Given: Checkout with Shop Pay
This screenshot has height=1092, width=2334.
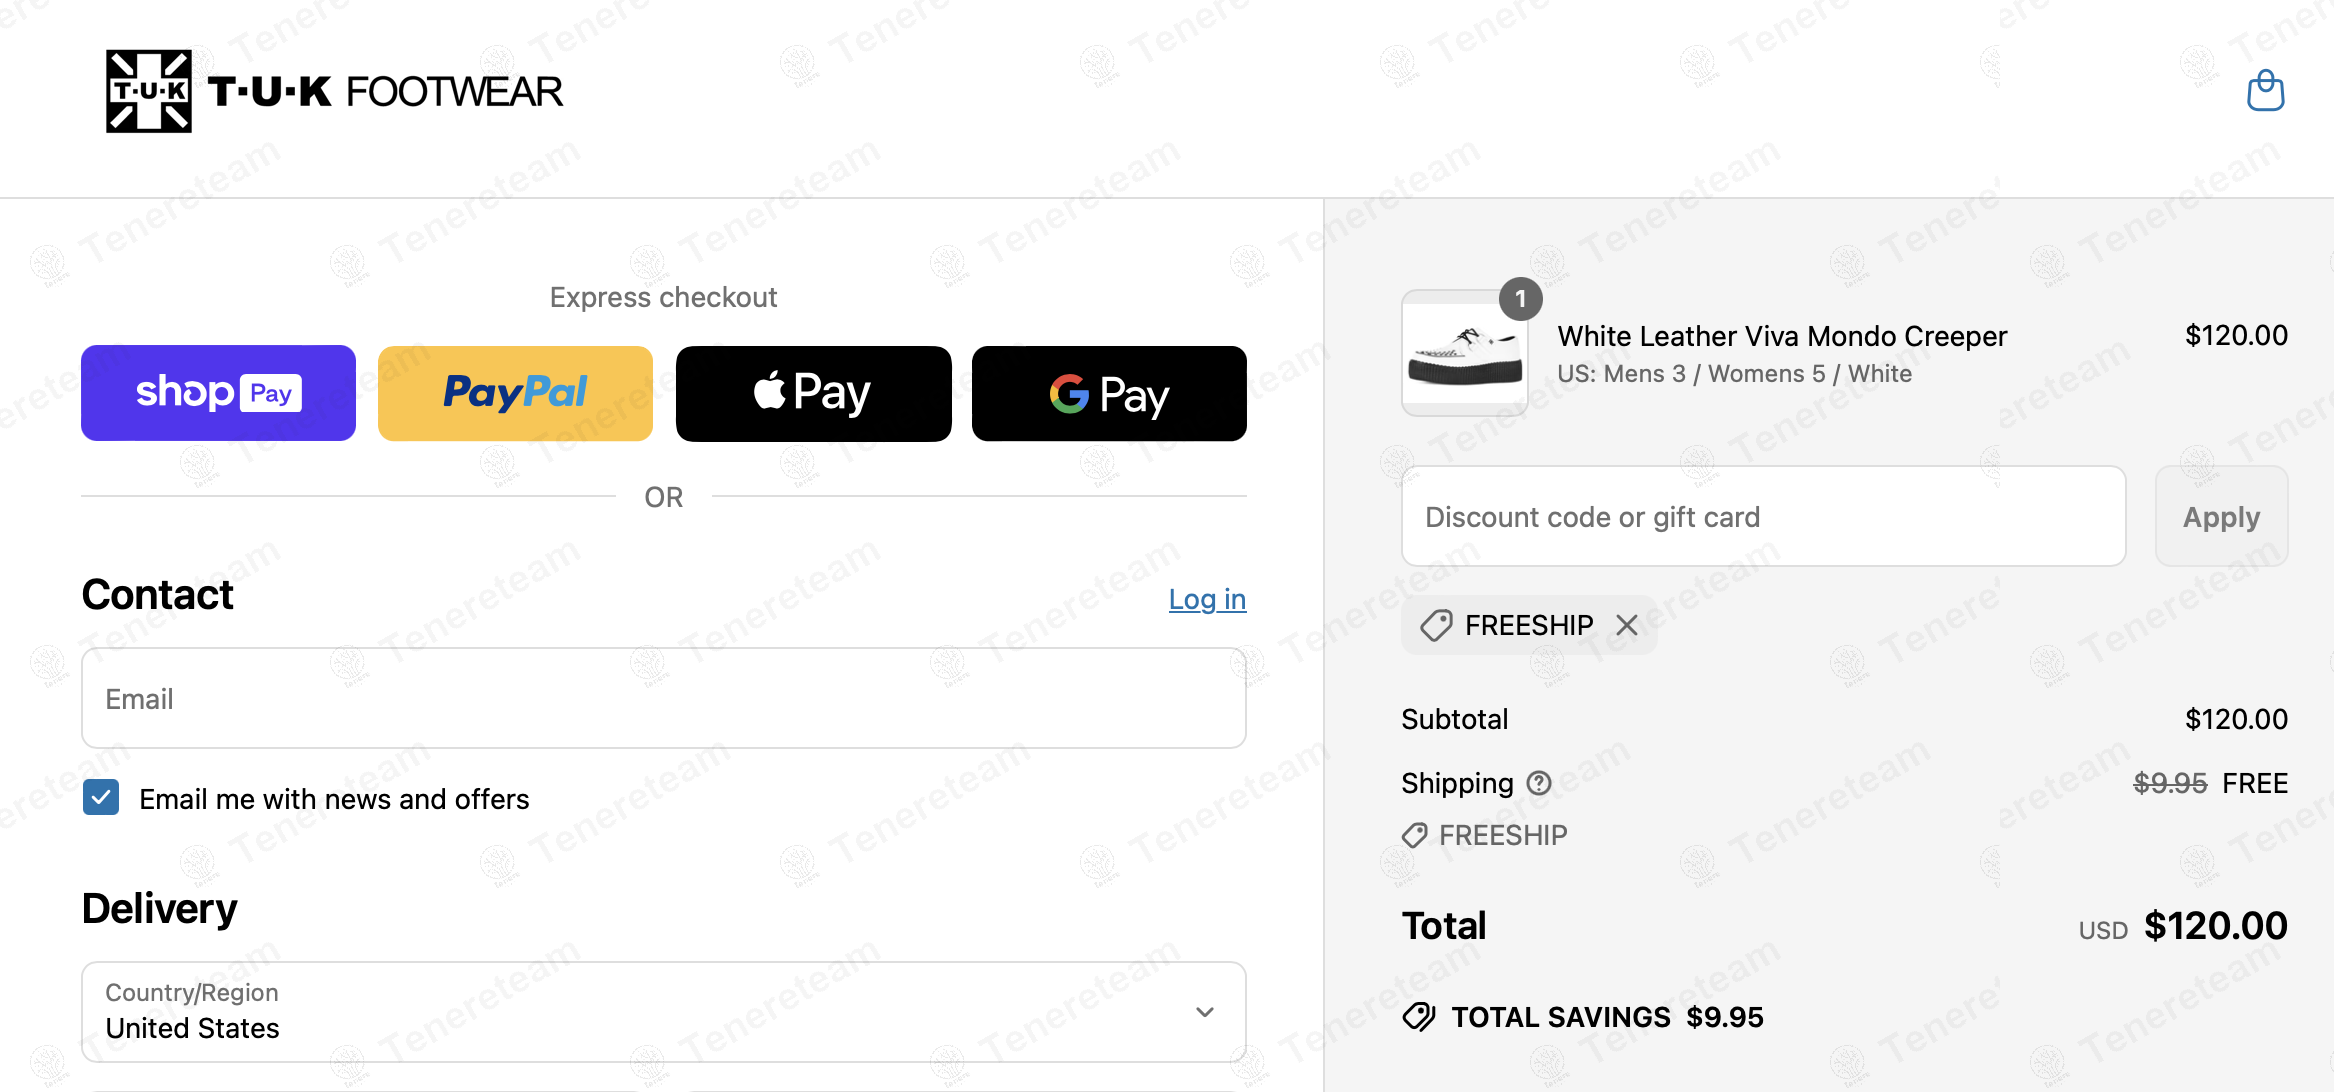Looking at the screenshot, I should 218,393.
